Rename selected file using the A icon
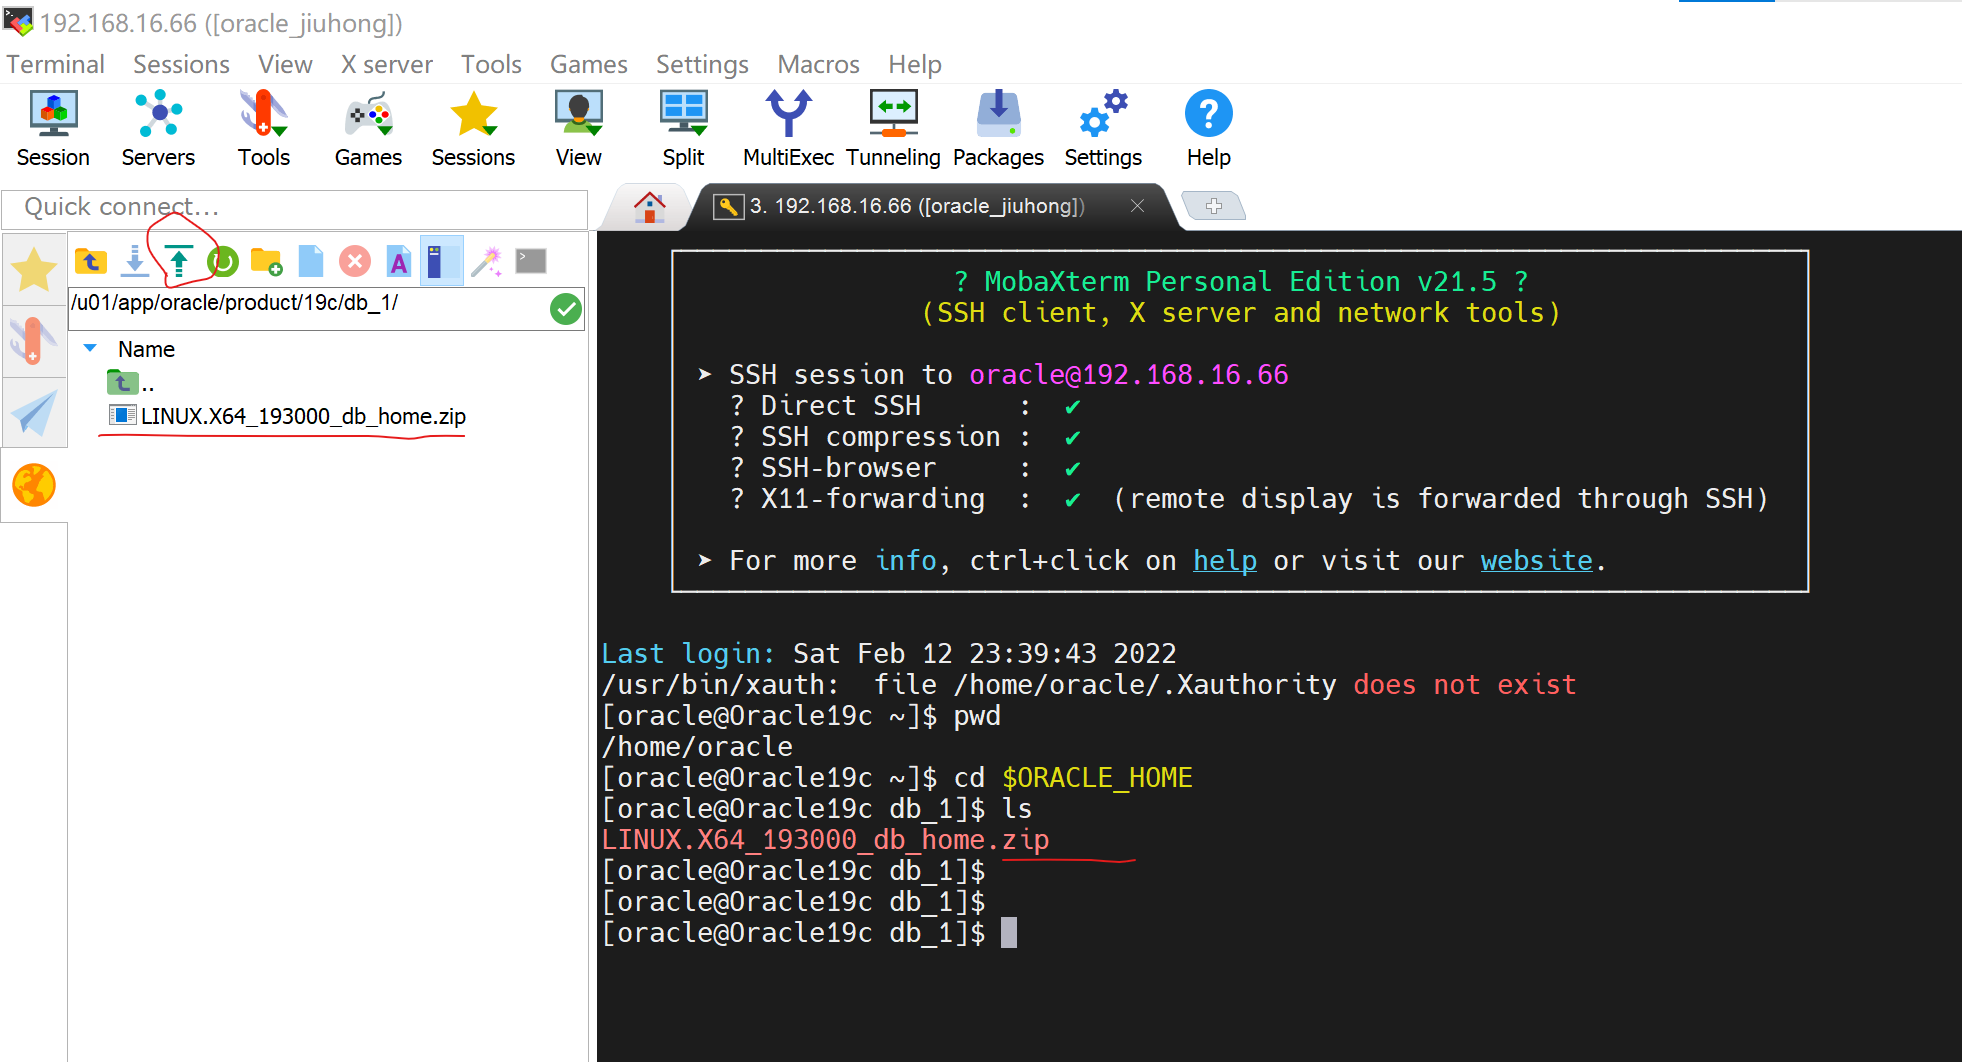Image resolution: width=1962 pixels, height=1062 pixels. point(399,261)
